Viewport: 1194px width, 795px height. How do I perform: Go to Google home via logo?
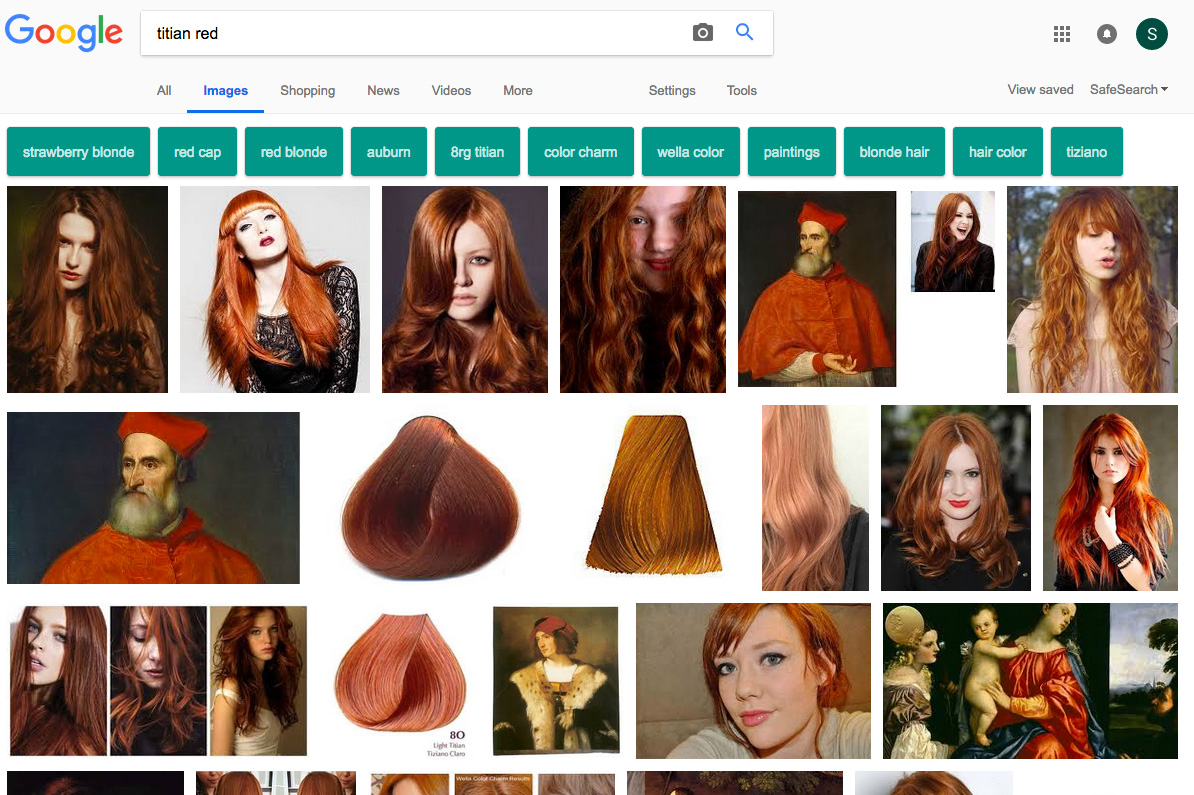click(64, 33)
